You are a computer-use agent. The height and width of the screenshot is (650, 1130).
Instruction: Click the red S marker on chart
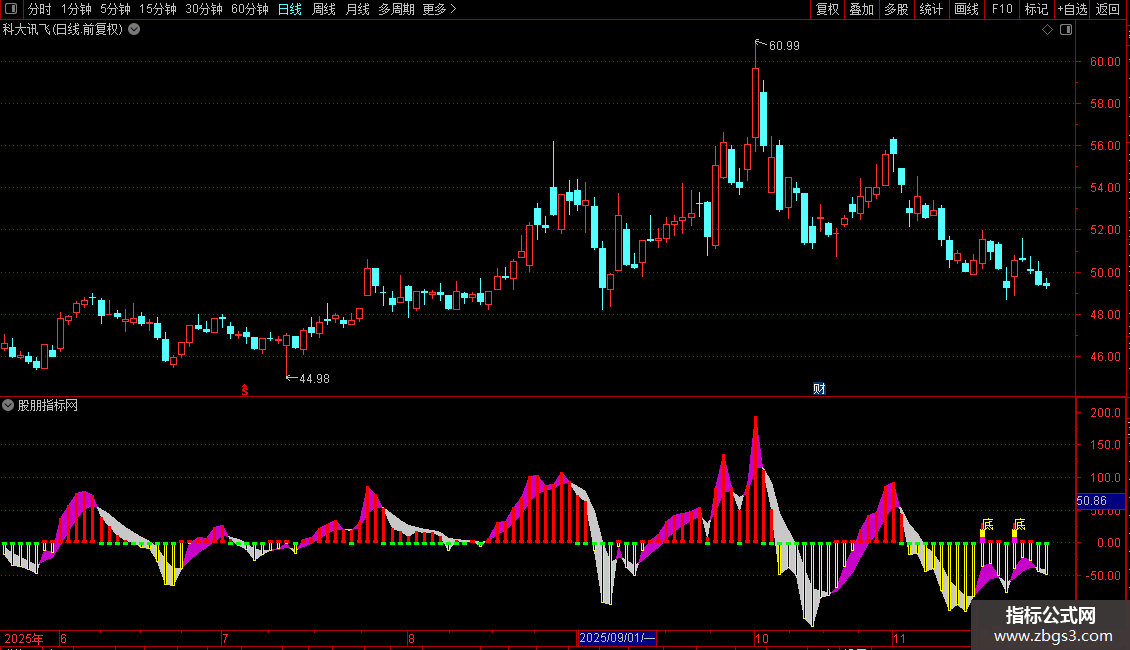[245, 390]
